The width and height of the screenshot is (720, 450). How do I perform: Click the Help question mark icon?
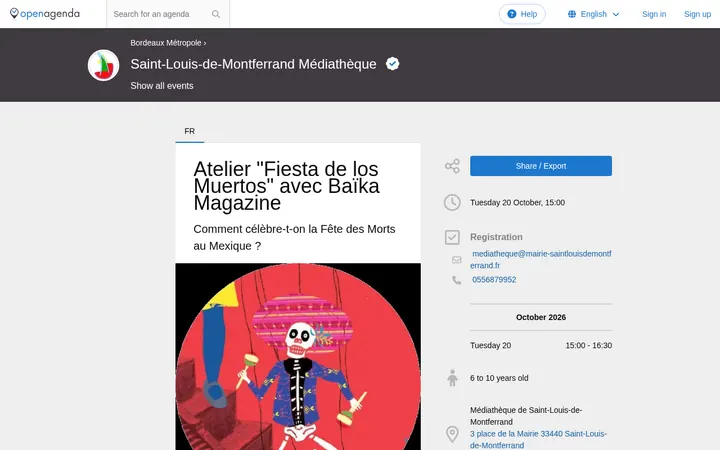click(512, 14)
